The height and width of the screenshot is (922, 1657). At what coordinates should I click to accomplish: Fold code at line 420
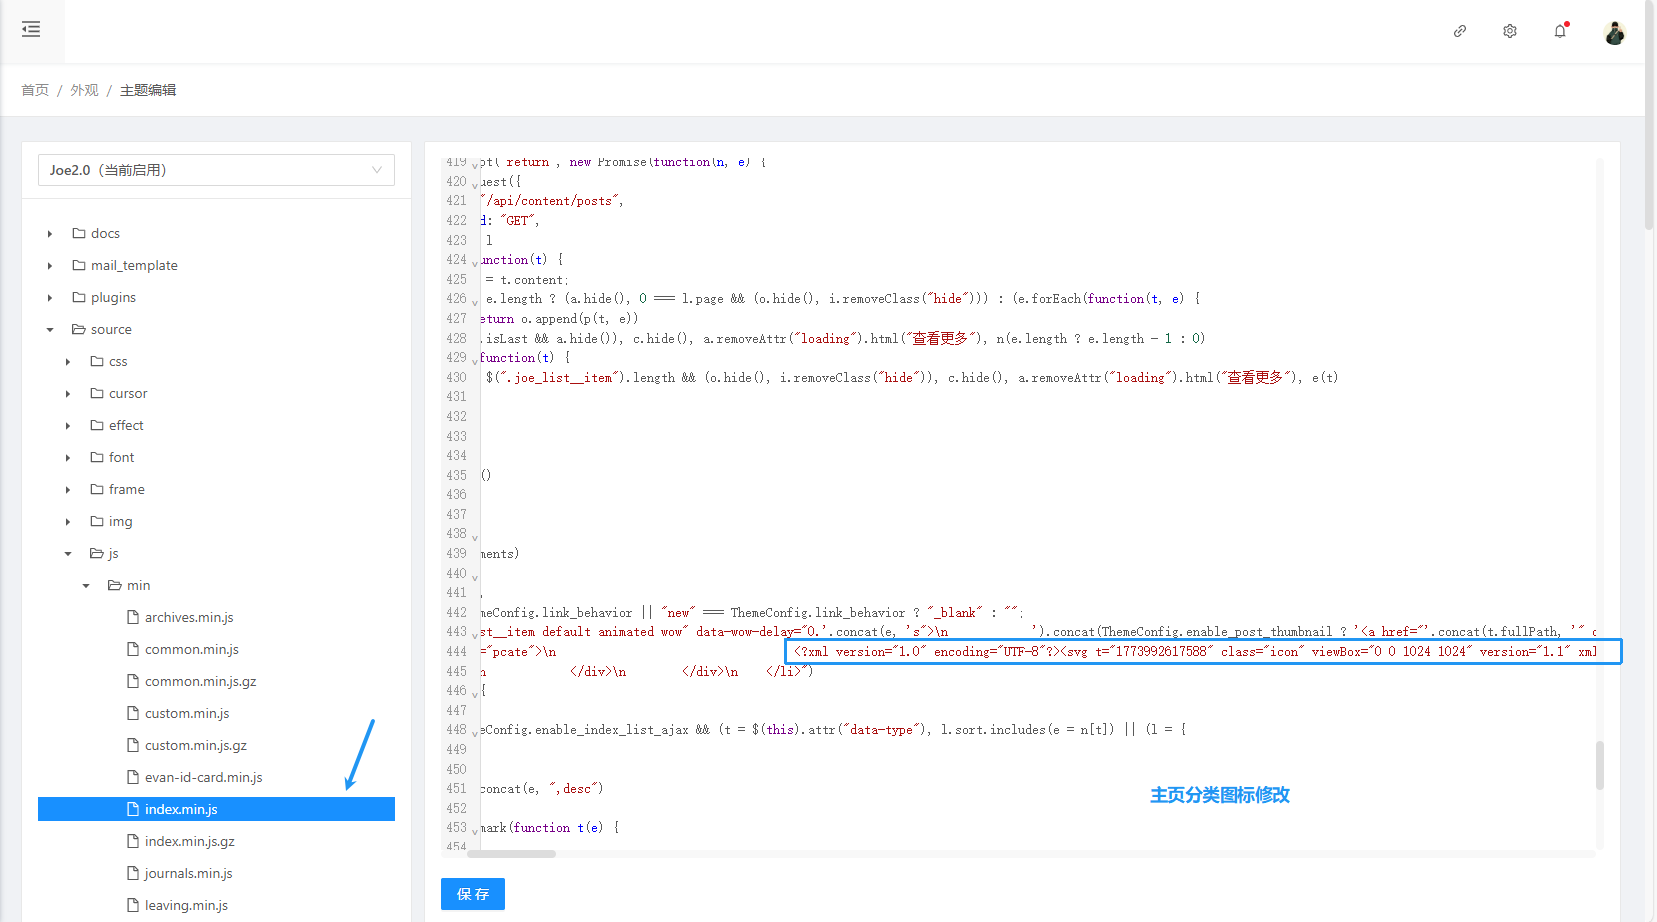click(475, 184)
